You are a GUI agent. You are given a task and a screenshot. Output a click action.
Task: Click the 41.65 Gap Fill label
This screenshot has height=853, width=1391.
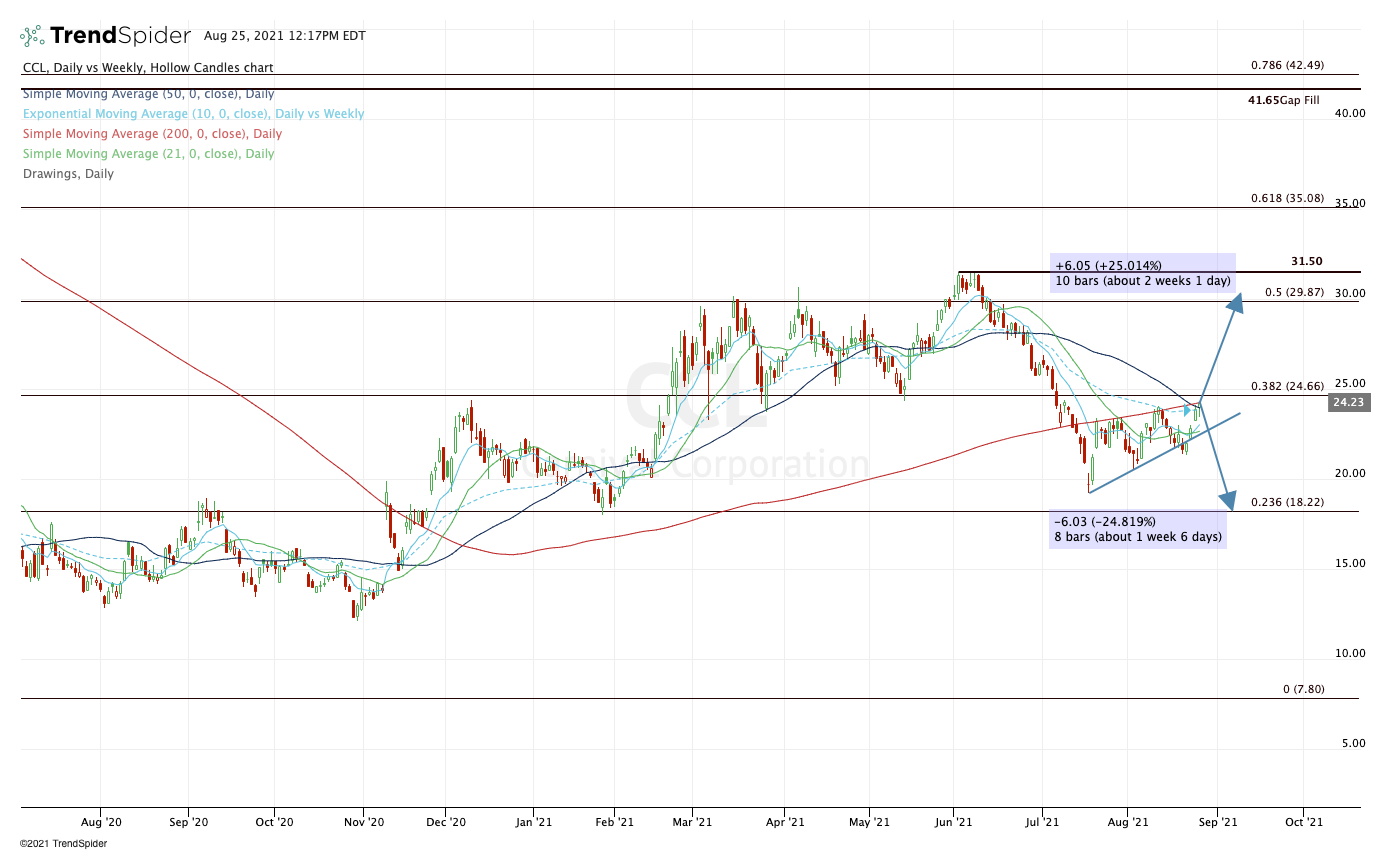click(x=1285, y=100)
